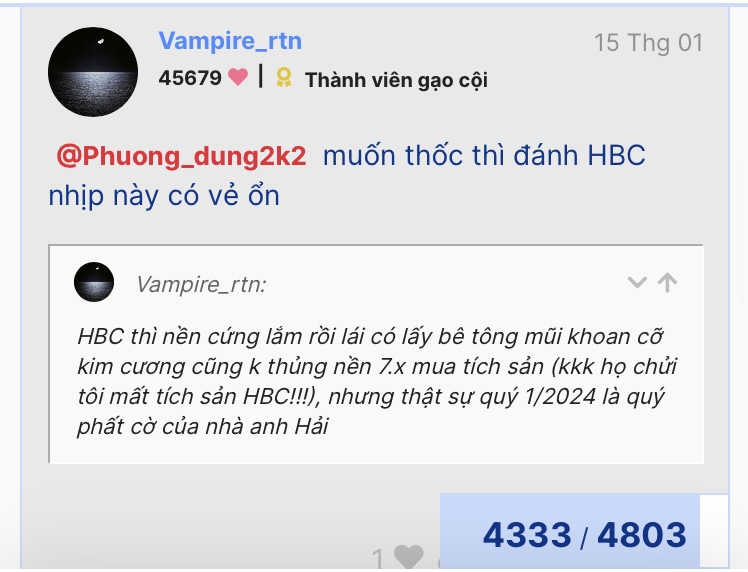Click the number 4803 in the counter
The image size is (748, 572).
642,535
